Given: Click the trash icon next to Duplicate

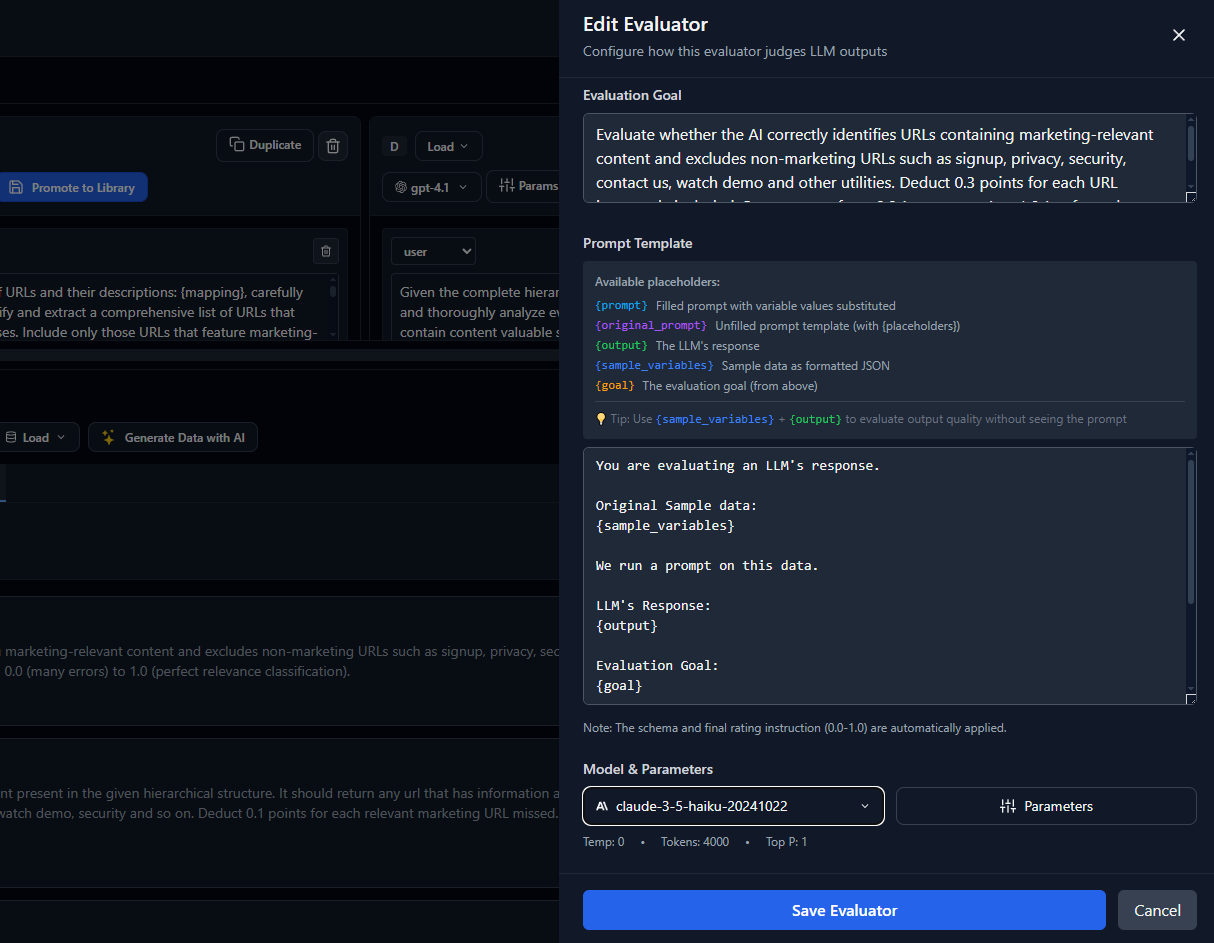Looking at the screenshot, I should pyautogui.click(x=333, y=146).
